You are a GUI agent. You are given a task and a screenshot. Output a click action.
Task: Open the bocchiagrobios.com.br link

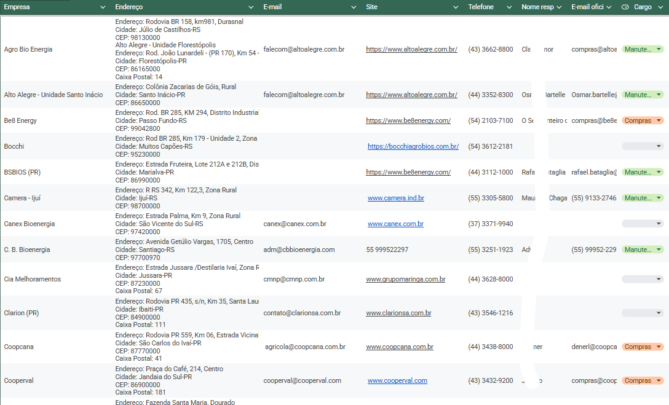tap(413, 146)
